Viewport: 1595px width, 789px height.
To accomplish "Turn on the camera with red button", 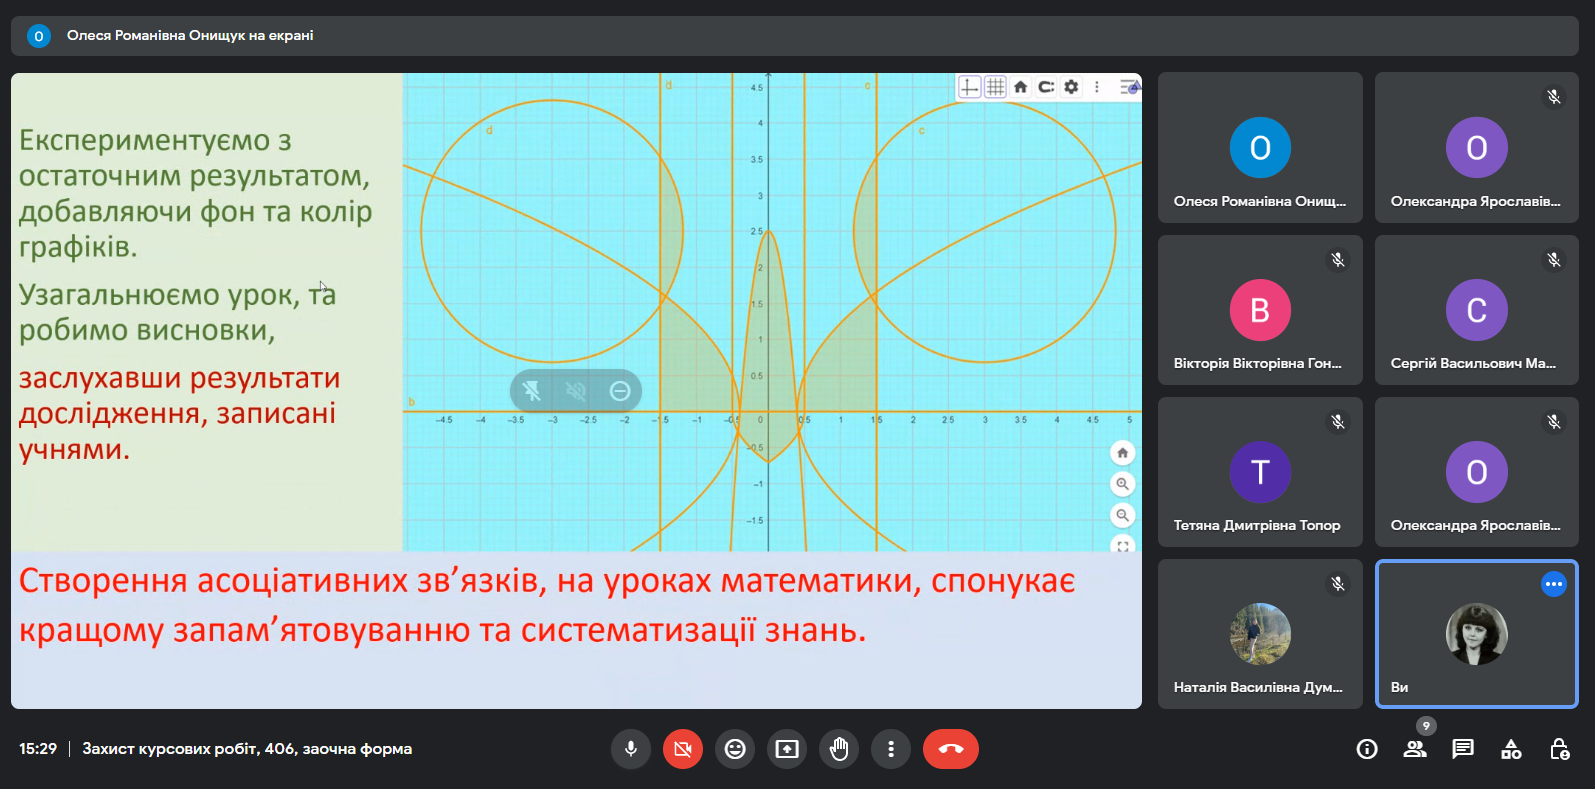I will [683, 749].
